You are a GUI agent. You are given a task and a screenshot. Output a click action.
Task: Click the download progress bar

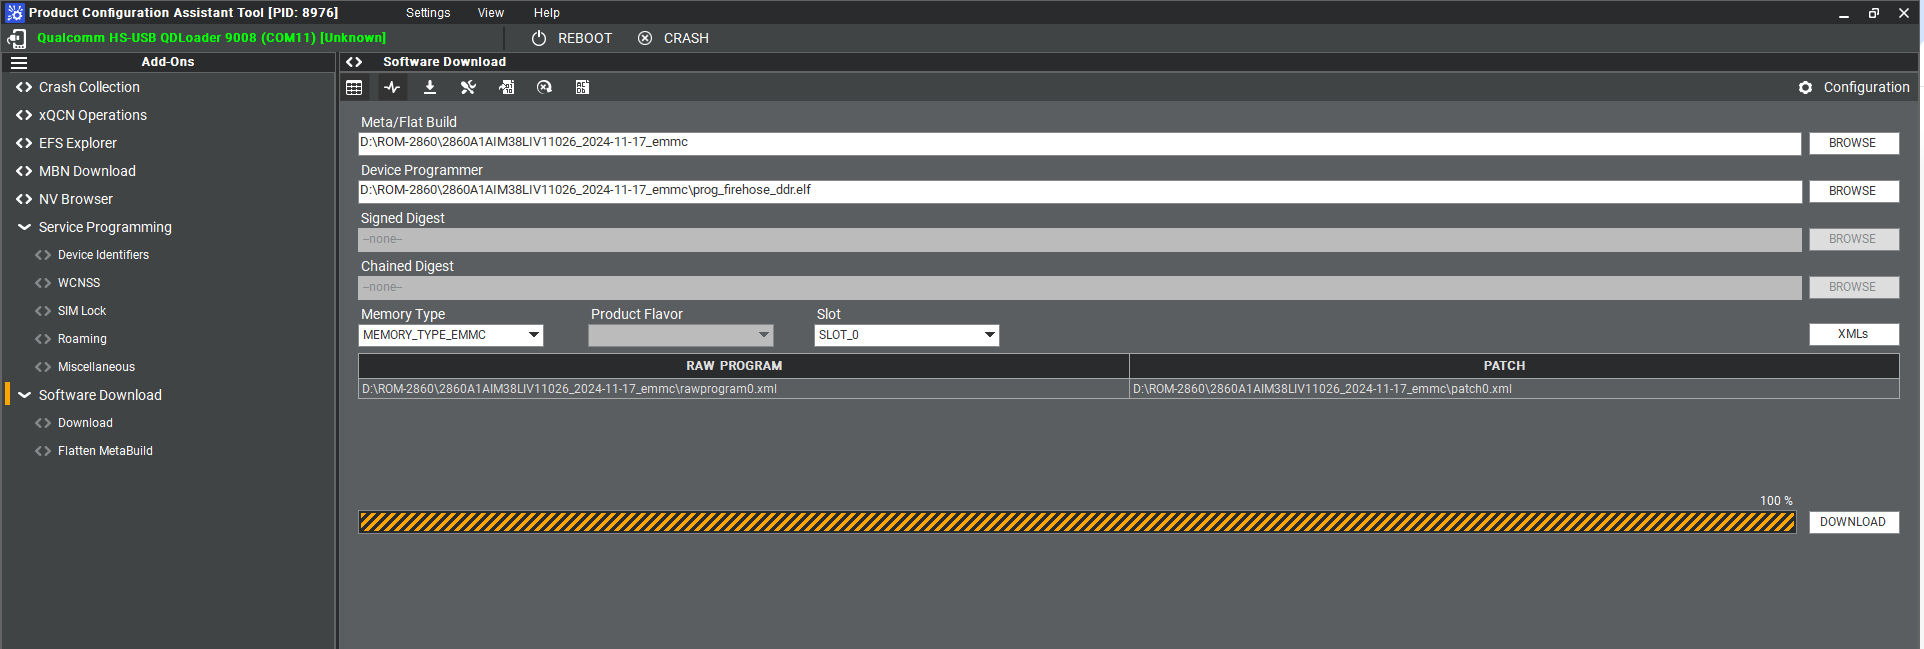click(x=1077, y=522)
